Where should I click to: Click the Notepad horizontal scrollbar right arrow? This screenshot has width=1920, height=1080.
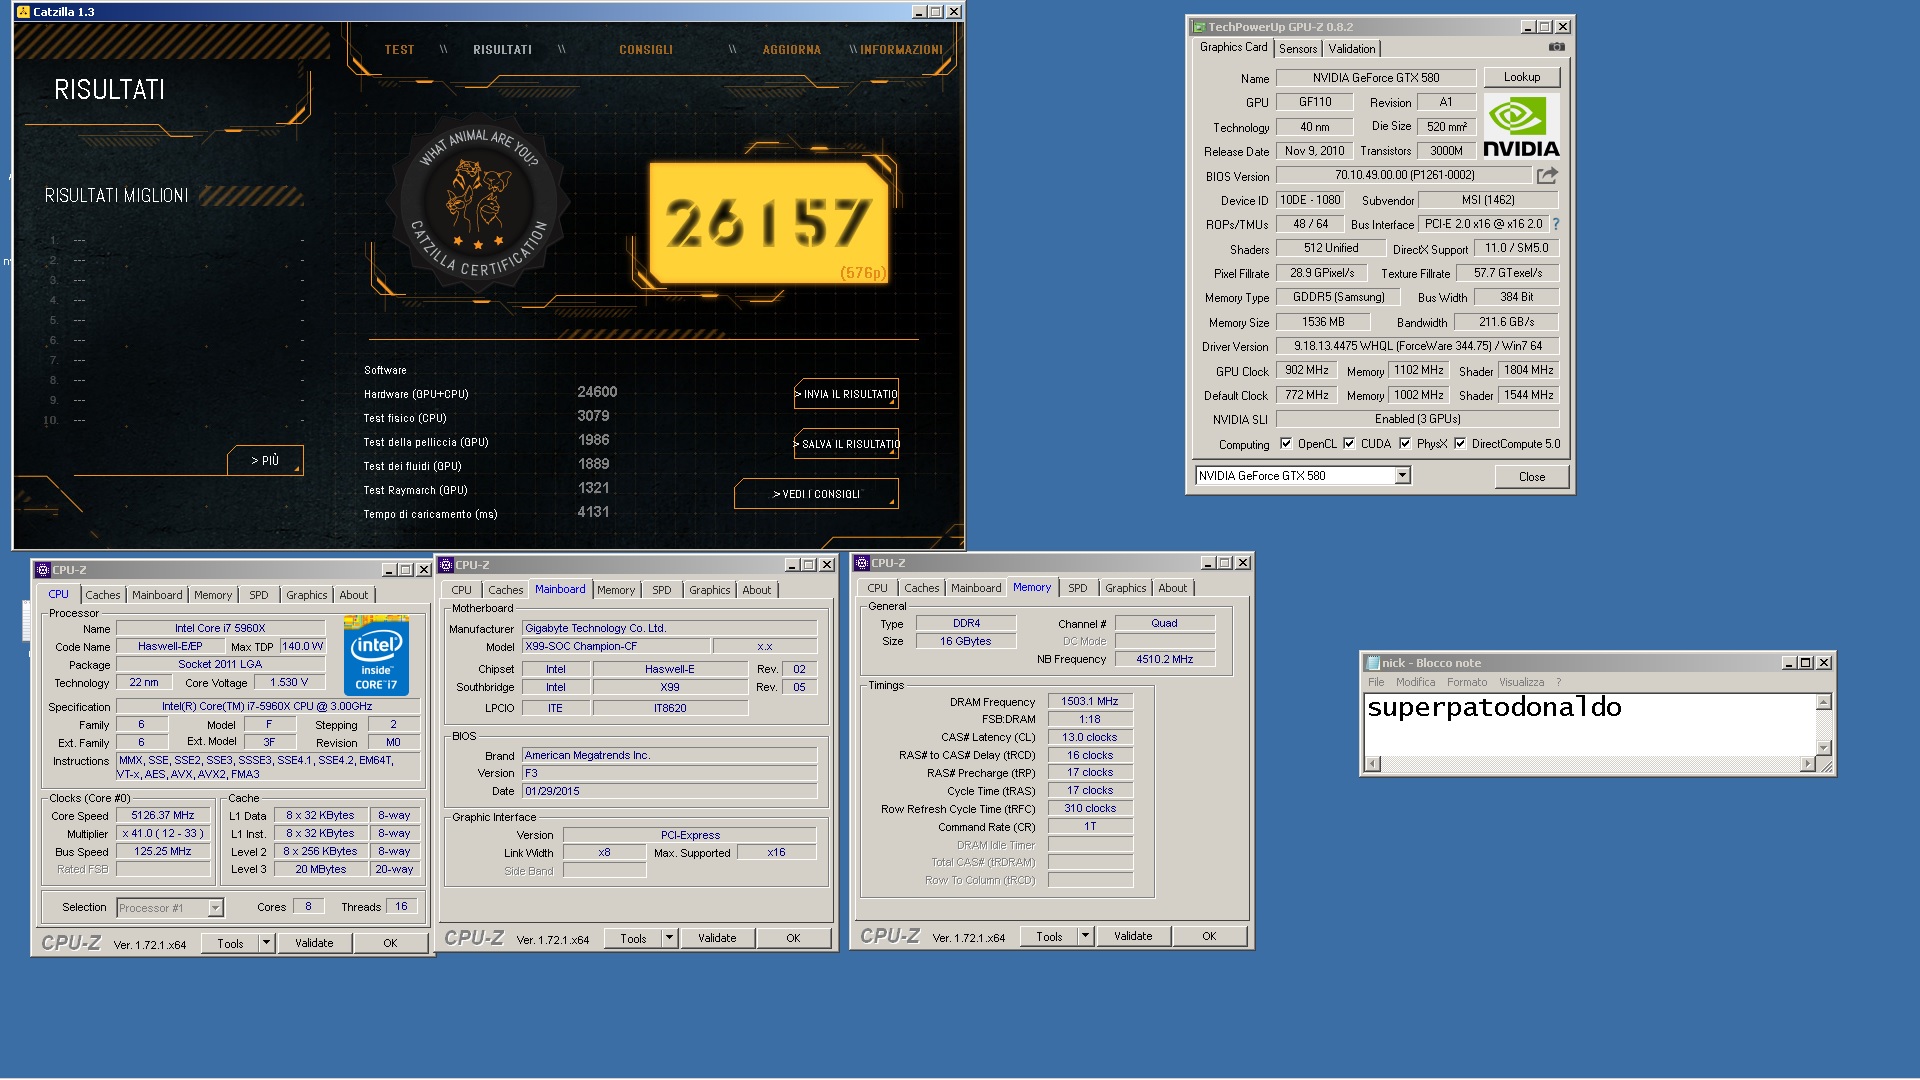tap(1806, 764)
